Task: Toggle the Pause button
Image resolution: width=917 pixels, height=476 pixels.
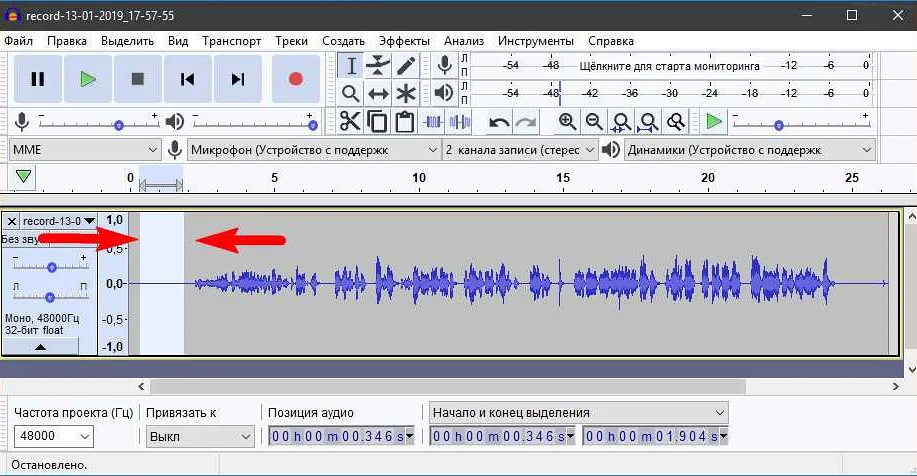Action: (x=38, y=79)
